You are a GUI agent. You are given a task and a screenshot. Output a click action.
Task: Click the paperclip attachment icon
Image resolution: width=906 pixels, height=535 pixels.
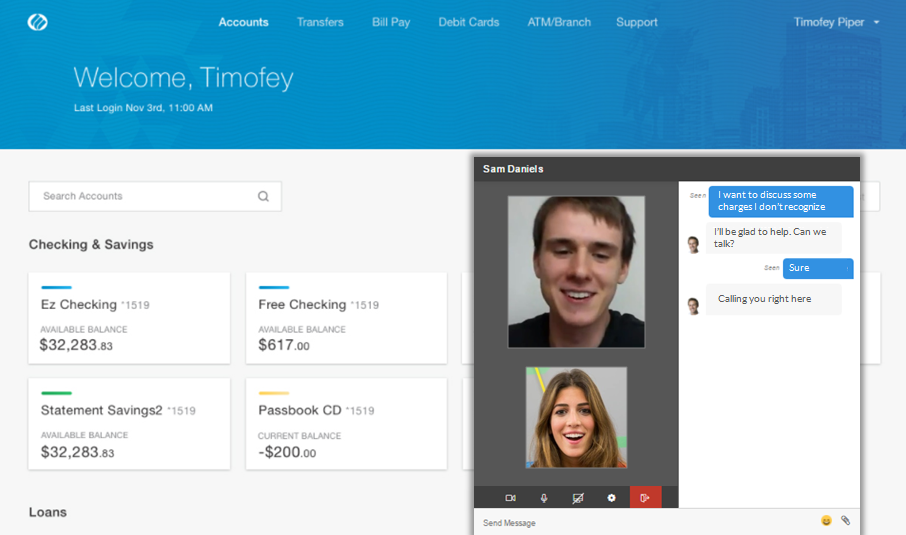[x=845, y=521]
